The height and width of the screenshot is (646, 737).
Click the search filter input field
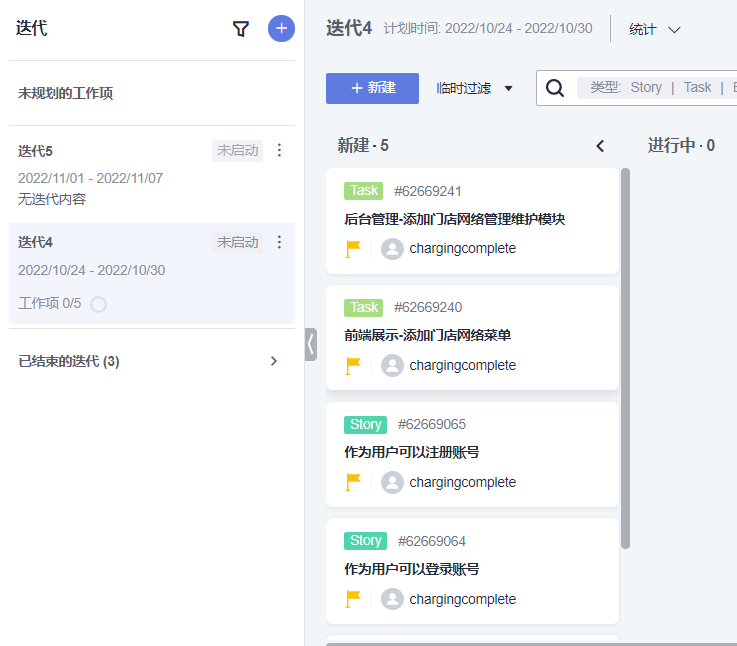[x=660, y=88]
